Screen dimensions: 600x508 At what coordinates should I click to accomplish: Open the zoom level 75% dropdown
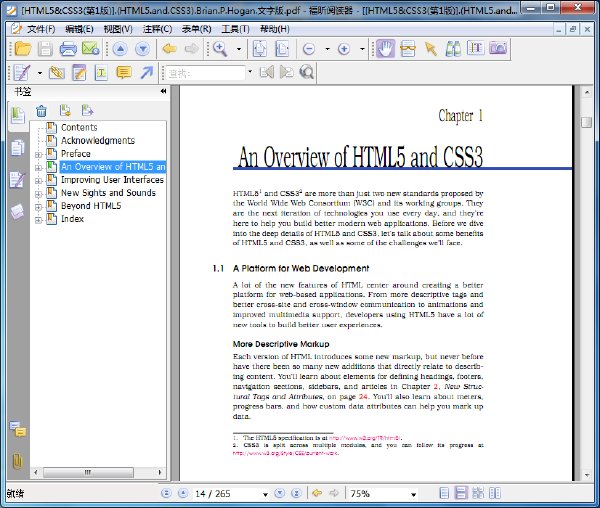[413, 494]
